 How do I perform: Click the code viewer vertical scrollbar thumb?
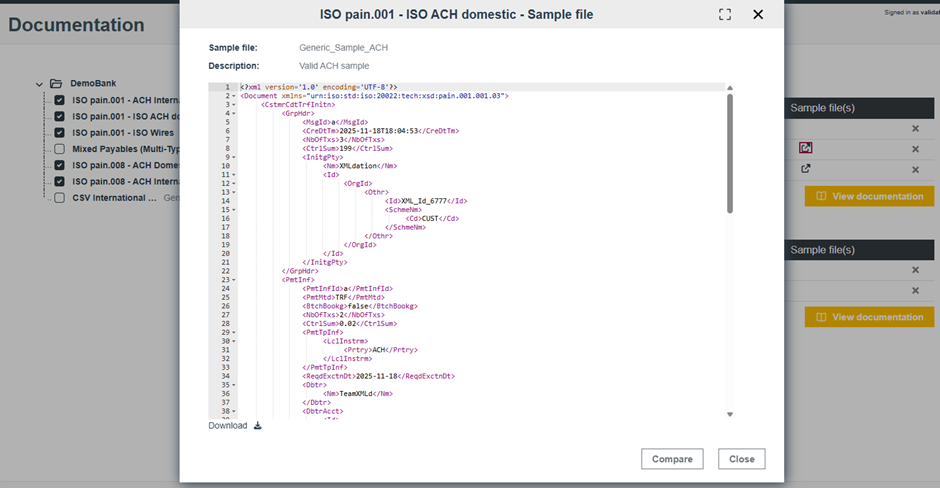click(x=729, y=152)
